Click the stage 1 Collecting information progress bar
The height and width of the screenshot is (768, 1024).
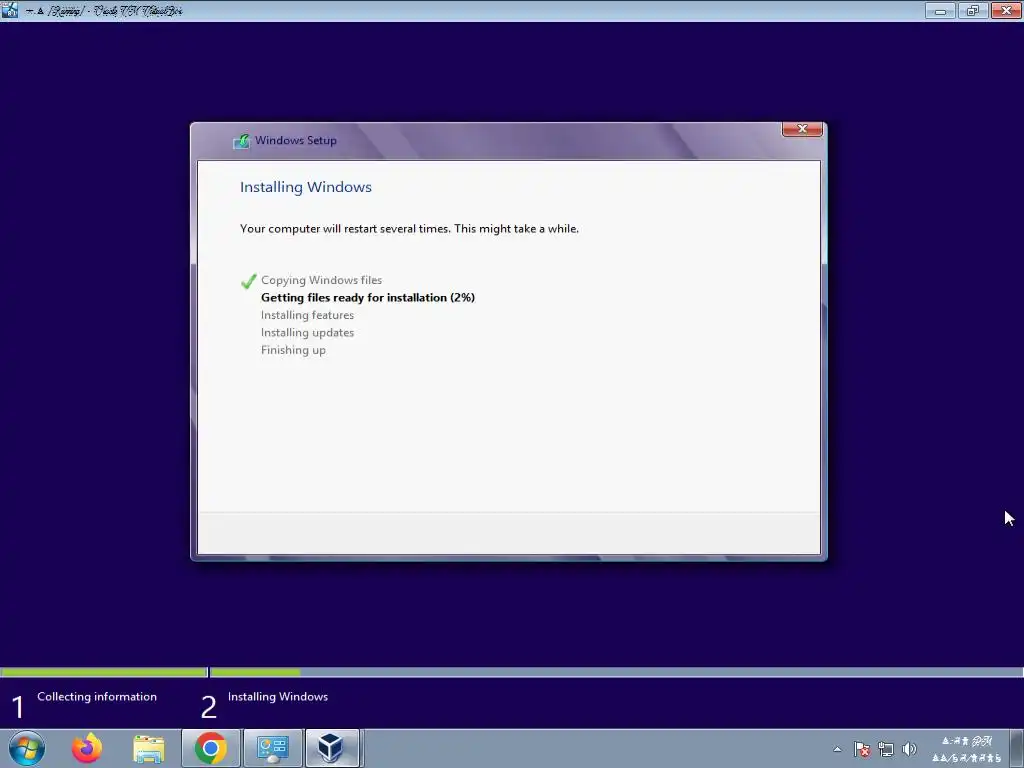(104, 672)
